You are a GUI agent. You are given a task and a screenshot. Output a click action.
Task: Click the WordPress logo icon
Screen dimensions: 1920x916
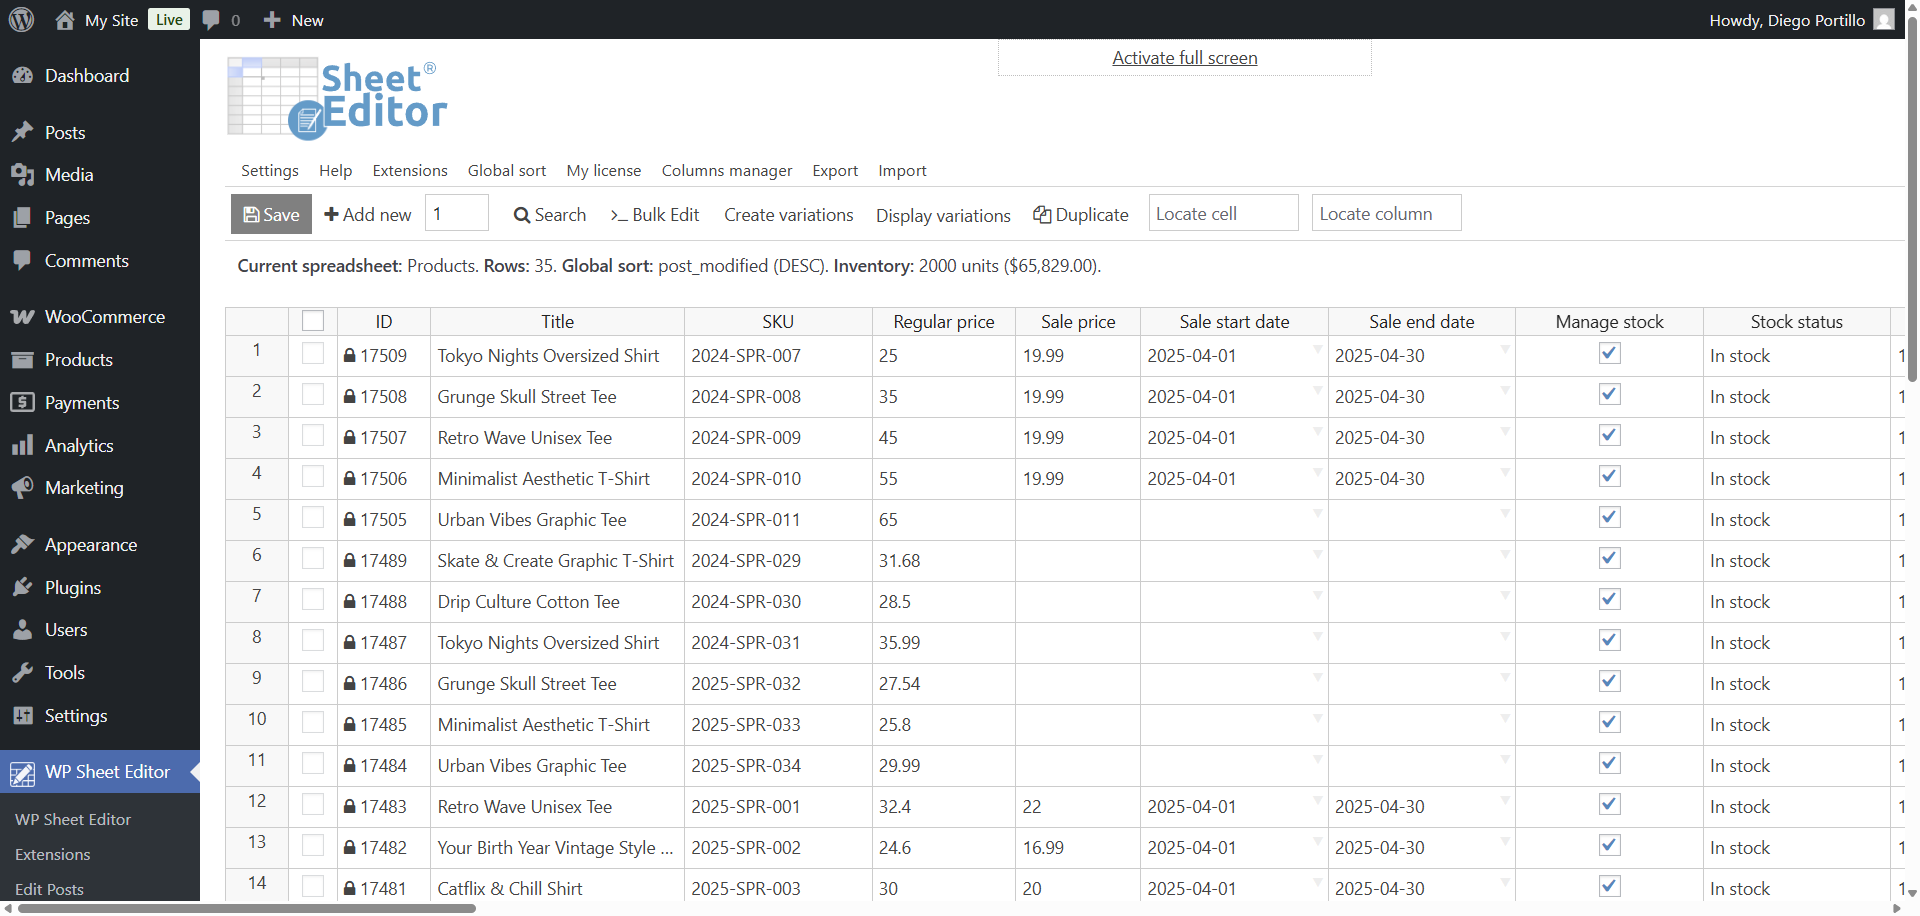click(21, 20)
